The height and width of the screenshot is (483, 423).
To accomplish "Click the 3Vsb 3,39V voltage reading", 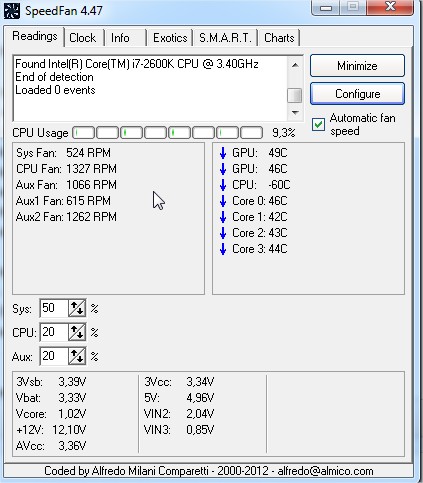I will pos(51,382).
